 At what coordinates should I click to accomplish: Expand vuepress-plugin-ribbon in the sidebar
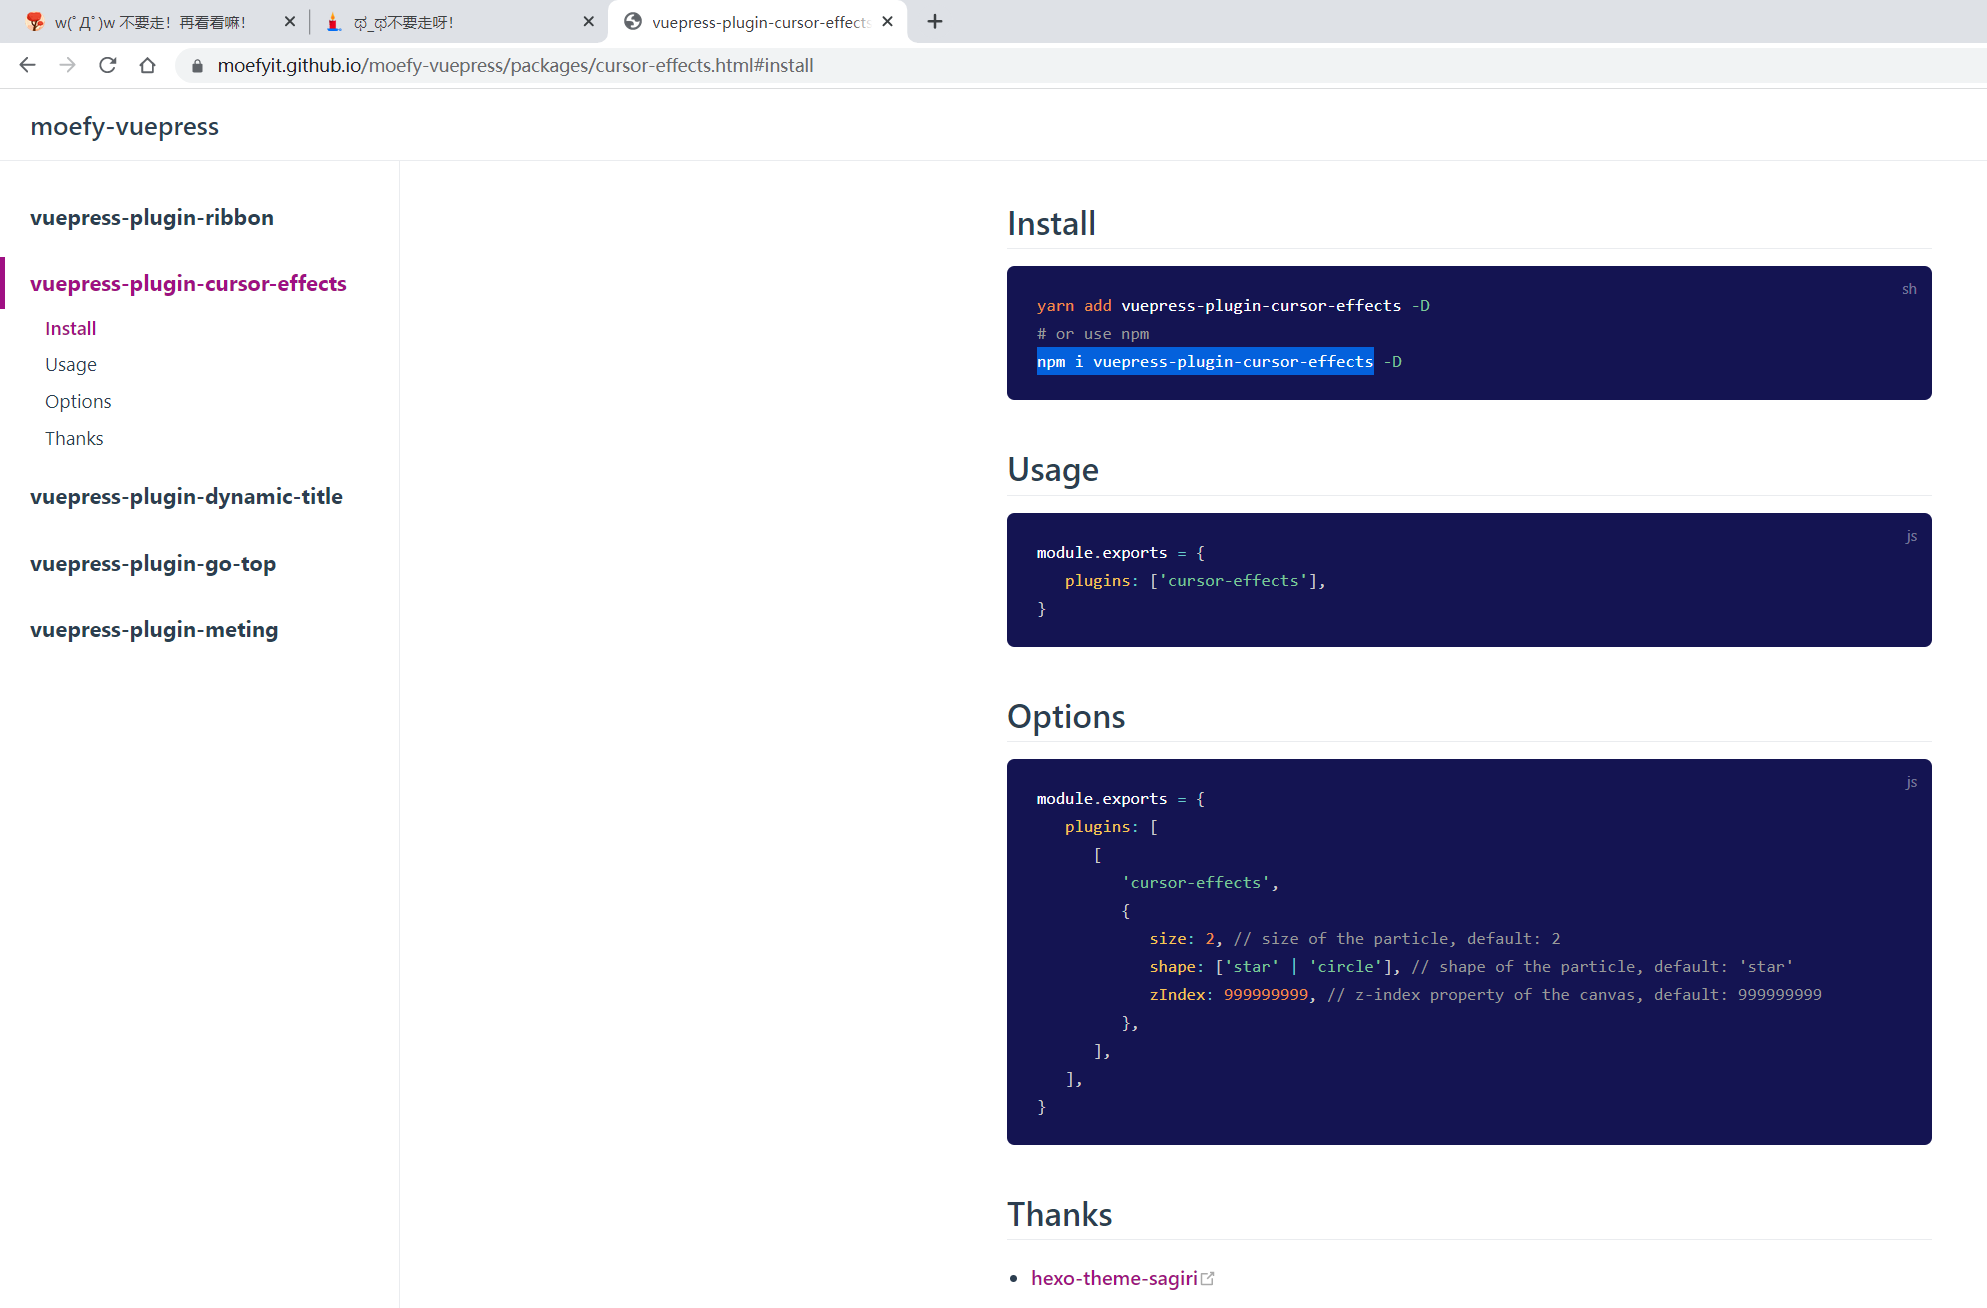click(152, 217)
